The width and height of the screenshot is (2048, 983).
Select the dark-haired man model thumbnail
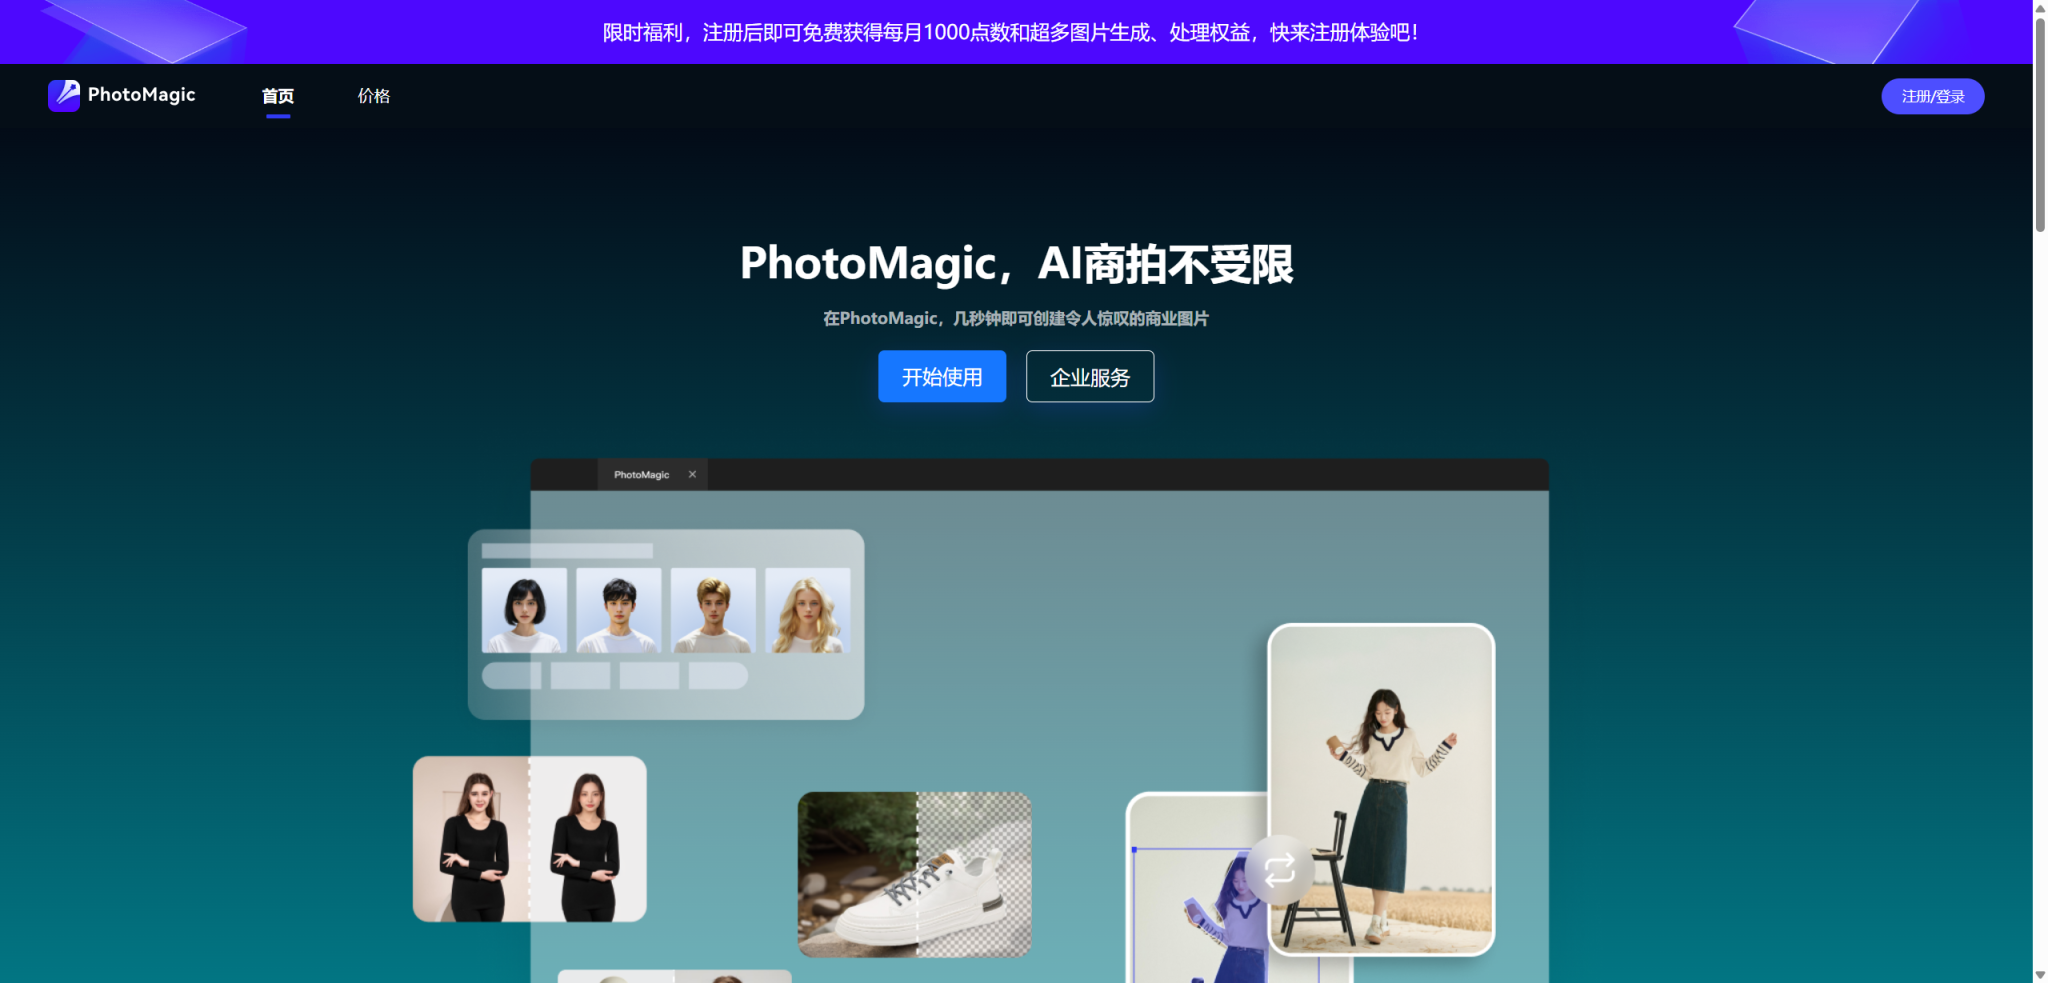tap(619, 610)
